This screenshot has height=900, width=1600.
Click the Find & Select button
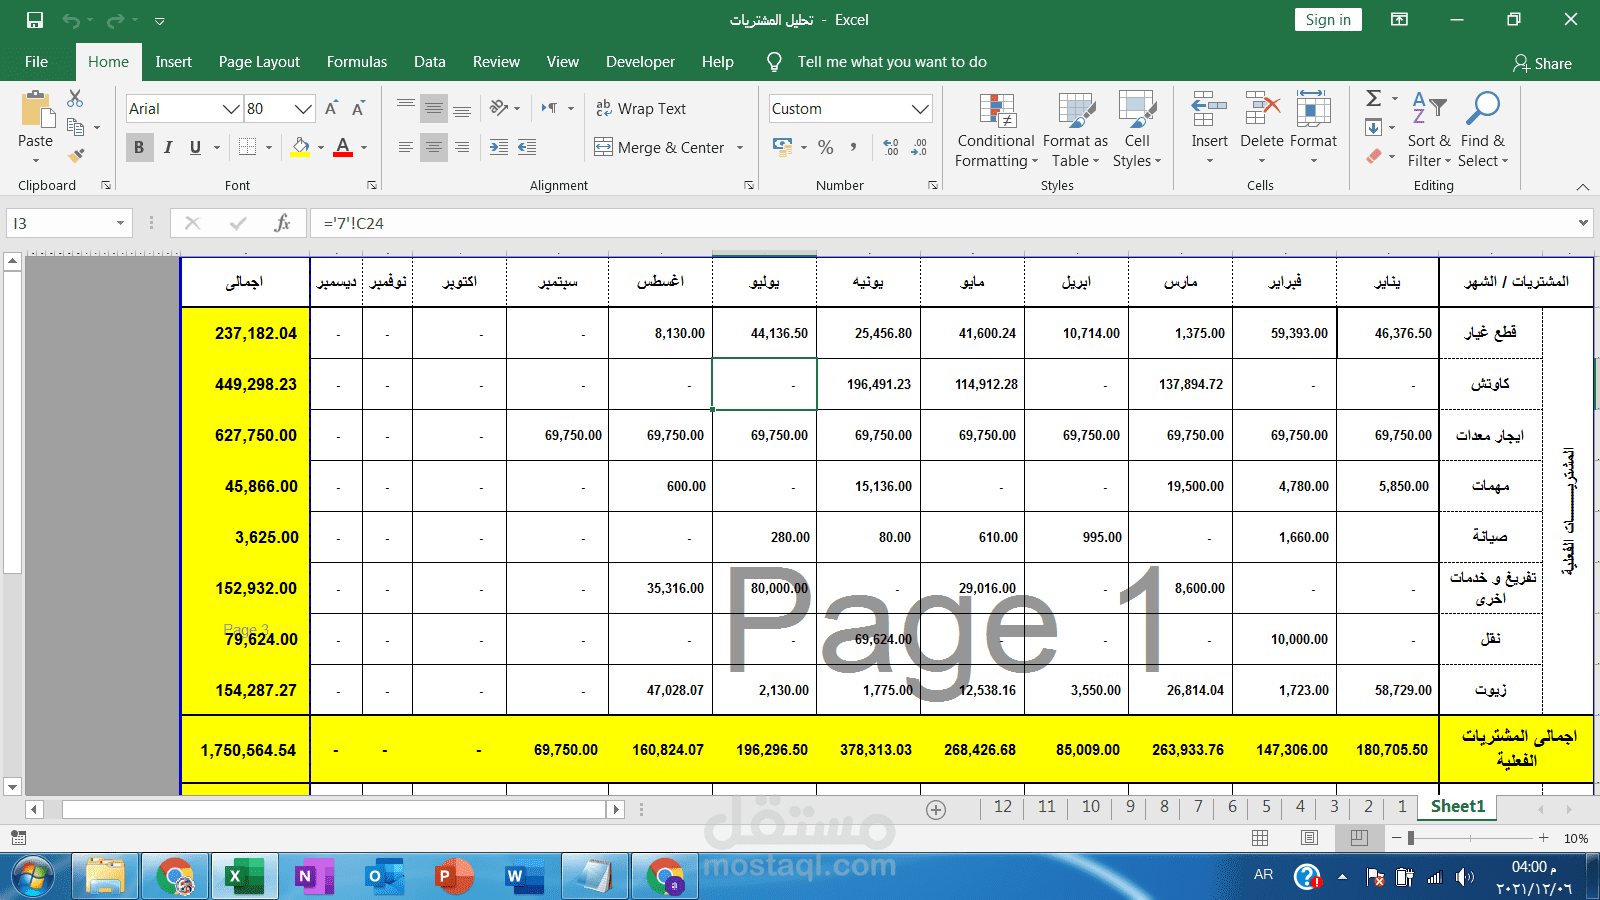pyautogui.click(x=1483, y=130)
